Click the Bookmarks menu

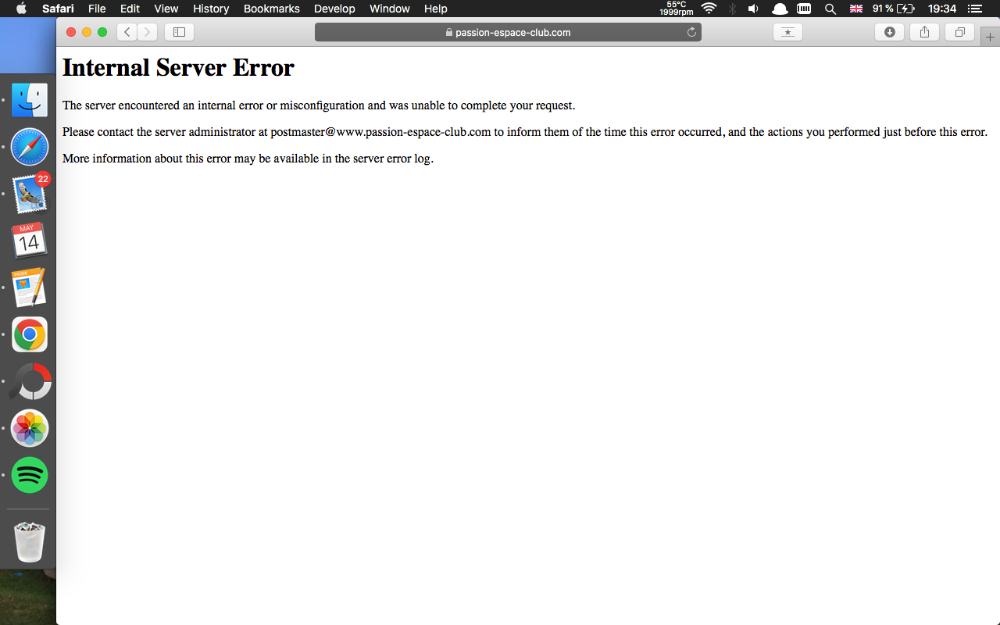271,8
